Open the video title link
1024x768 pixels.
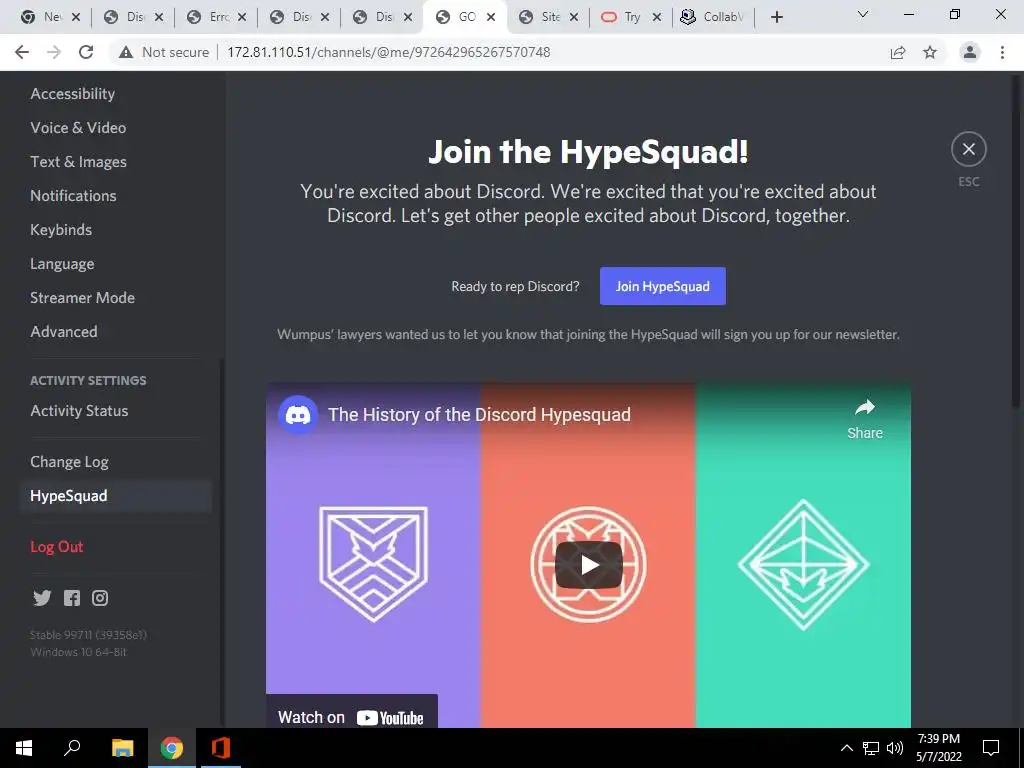coord(479,415)
